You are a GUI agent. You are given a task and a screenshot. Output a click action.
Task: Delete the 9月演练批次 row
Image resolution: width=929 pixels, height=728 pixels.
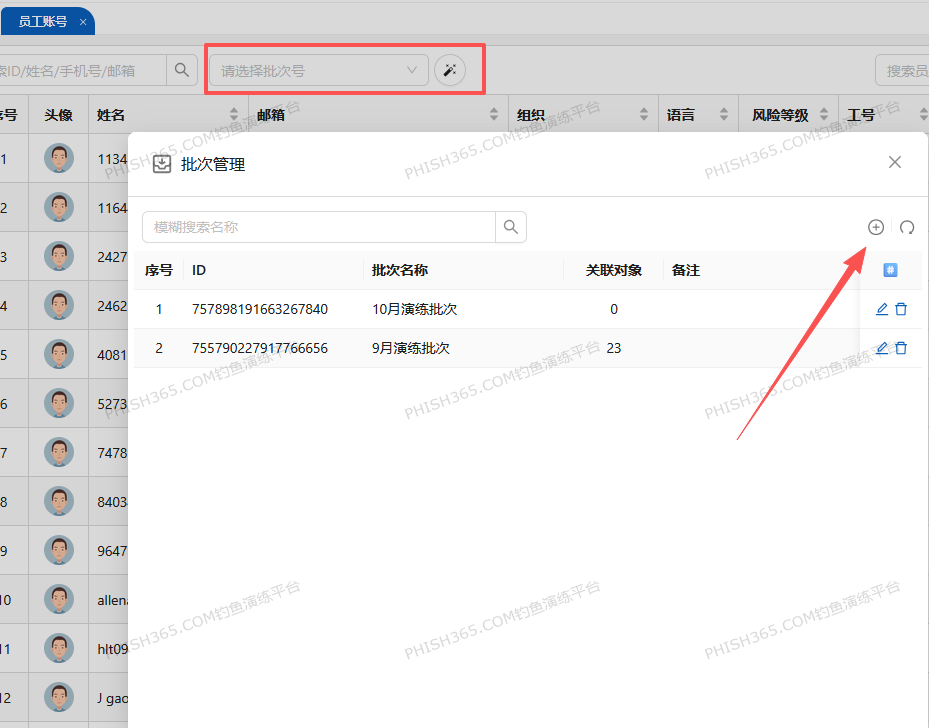point(901,348)
